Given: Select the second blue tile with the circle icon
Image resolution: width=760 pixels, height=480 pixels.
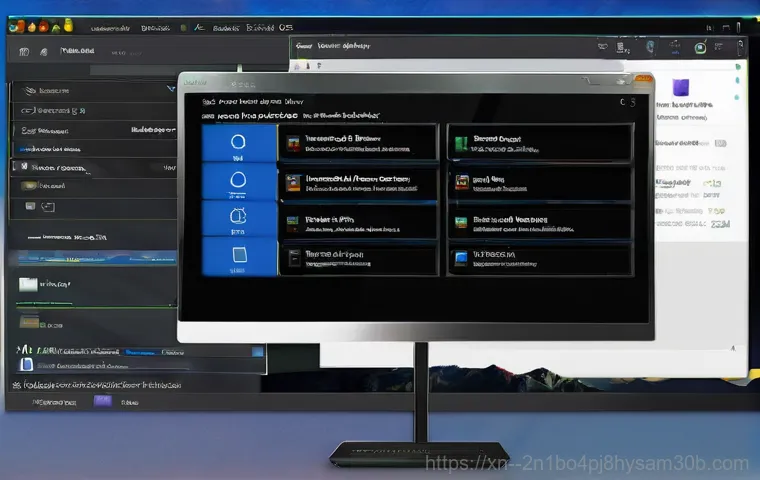Looking at the screenshot, I should [239, 181].
